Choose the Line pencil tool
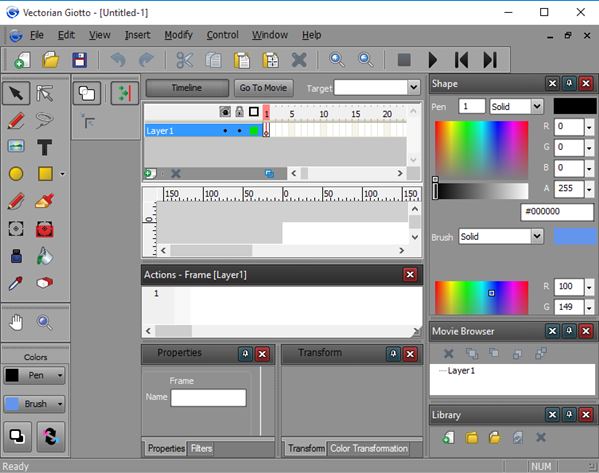599x473 pixels. (x=16, y=120)
